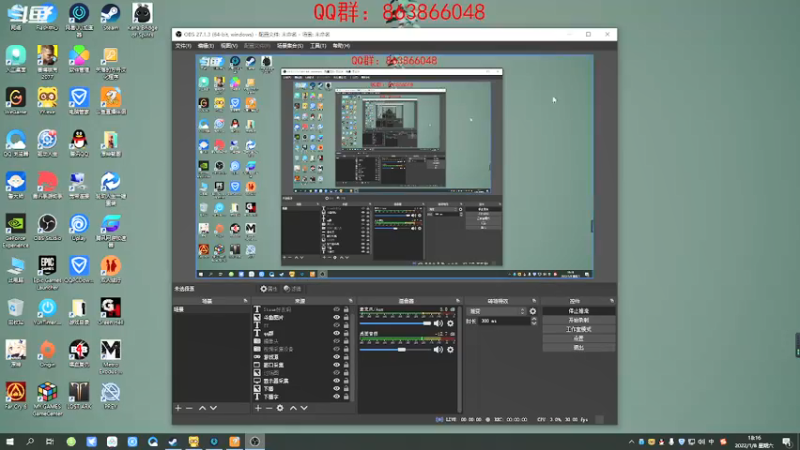Select the Metro Exodus desktop icon

coord(110,357)
